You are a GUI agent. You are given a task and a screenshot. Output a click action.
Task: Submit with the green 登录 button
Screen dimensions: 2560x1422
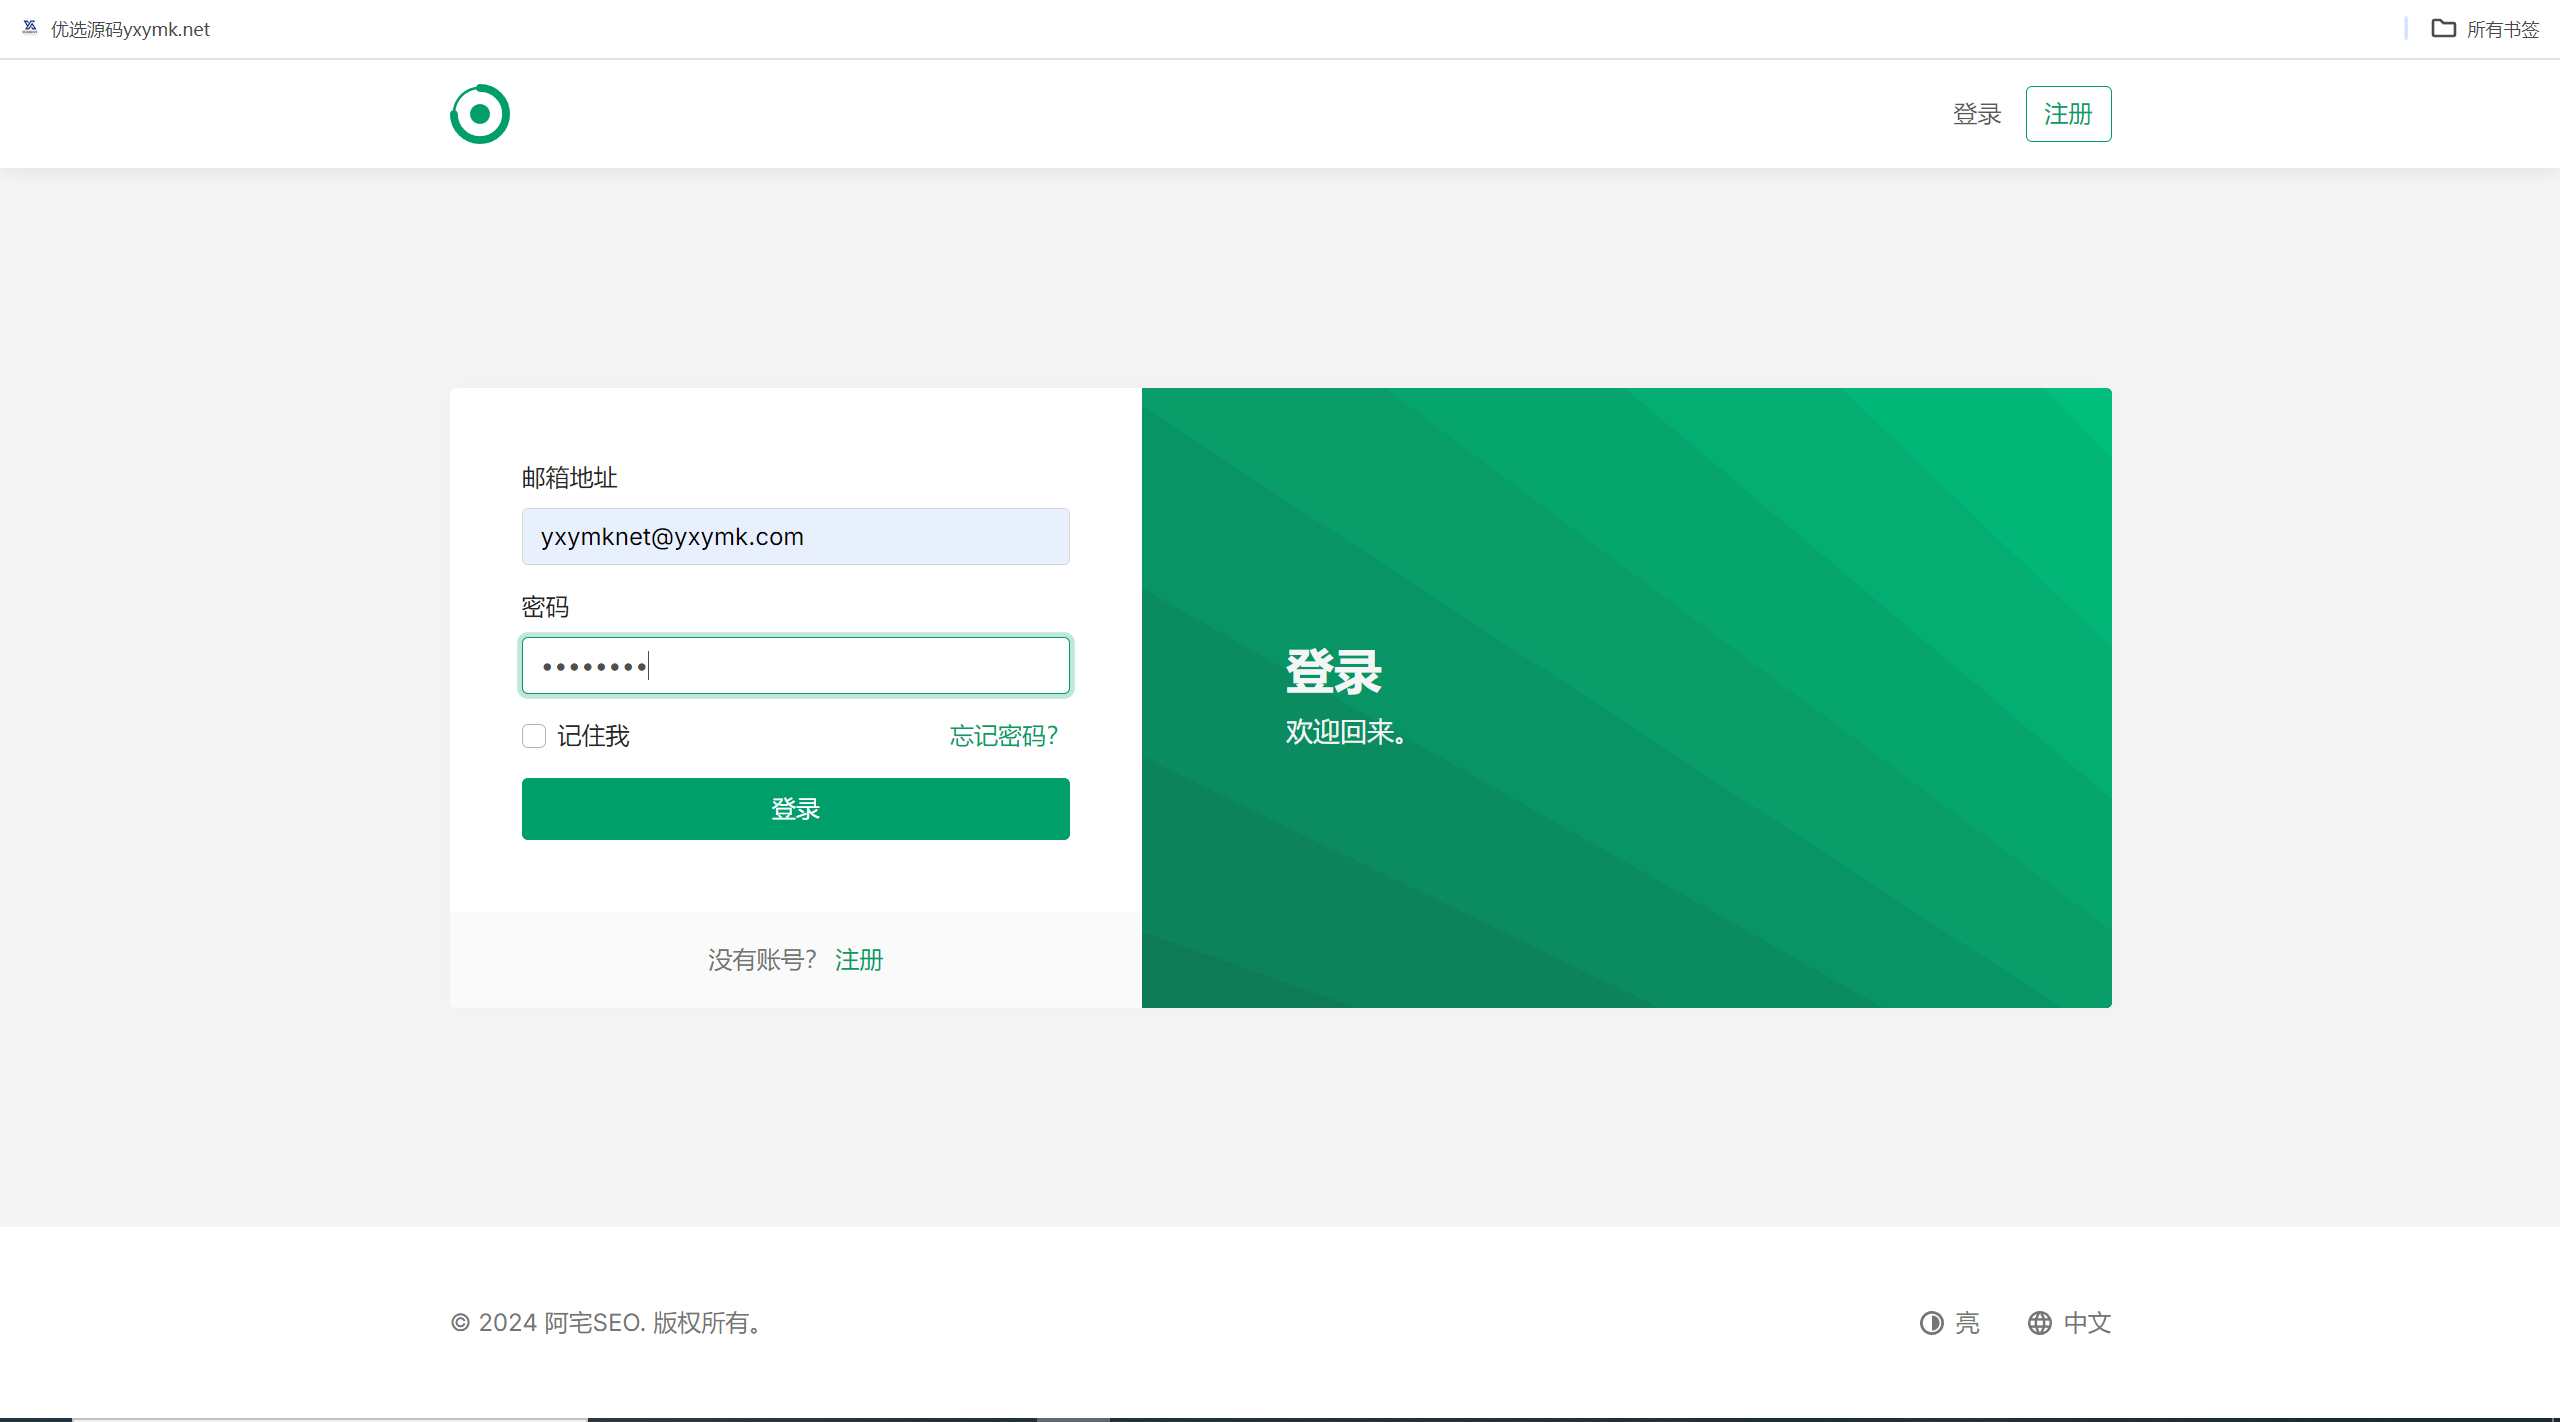[795, 809]
